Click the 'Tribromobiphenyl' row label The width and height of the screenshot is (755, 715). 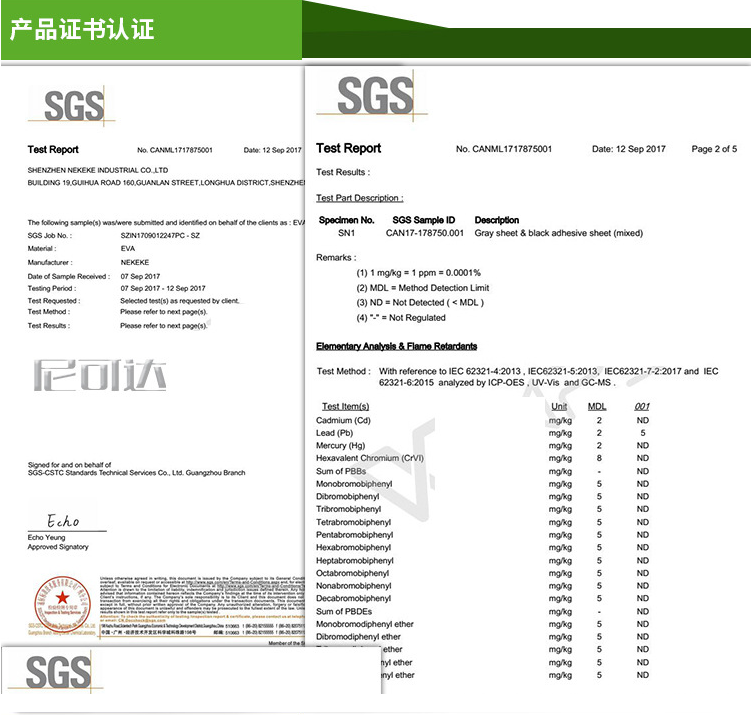[x=348, y=509]
